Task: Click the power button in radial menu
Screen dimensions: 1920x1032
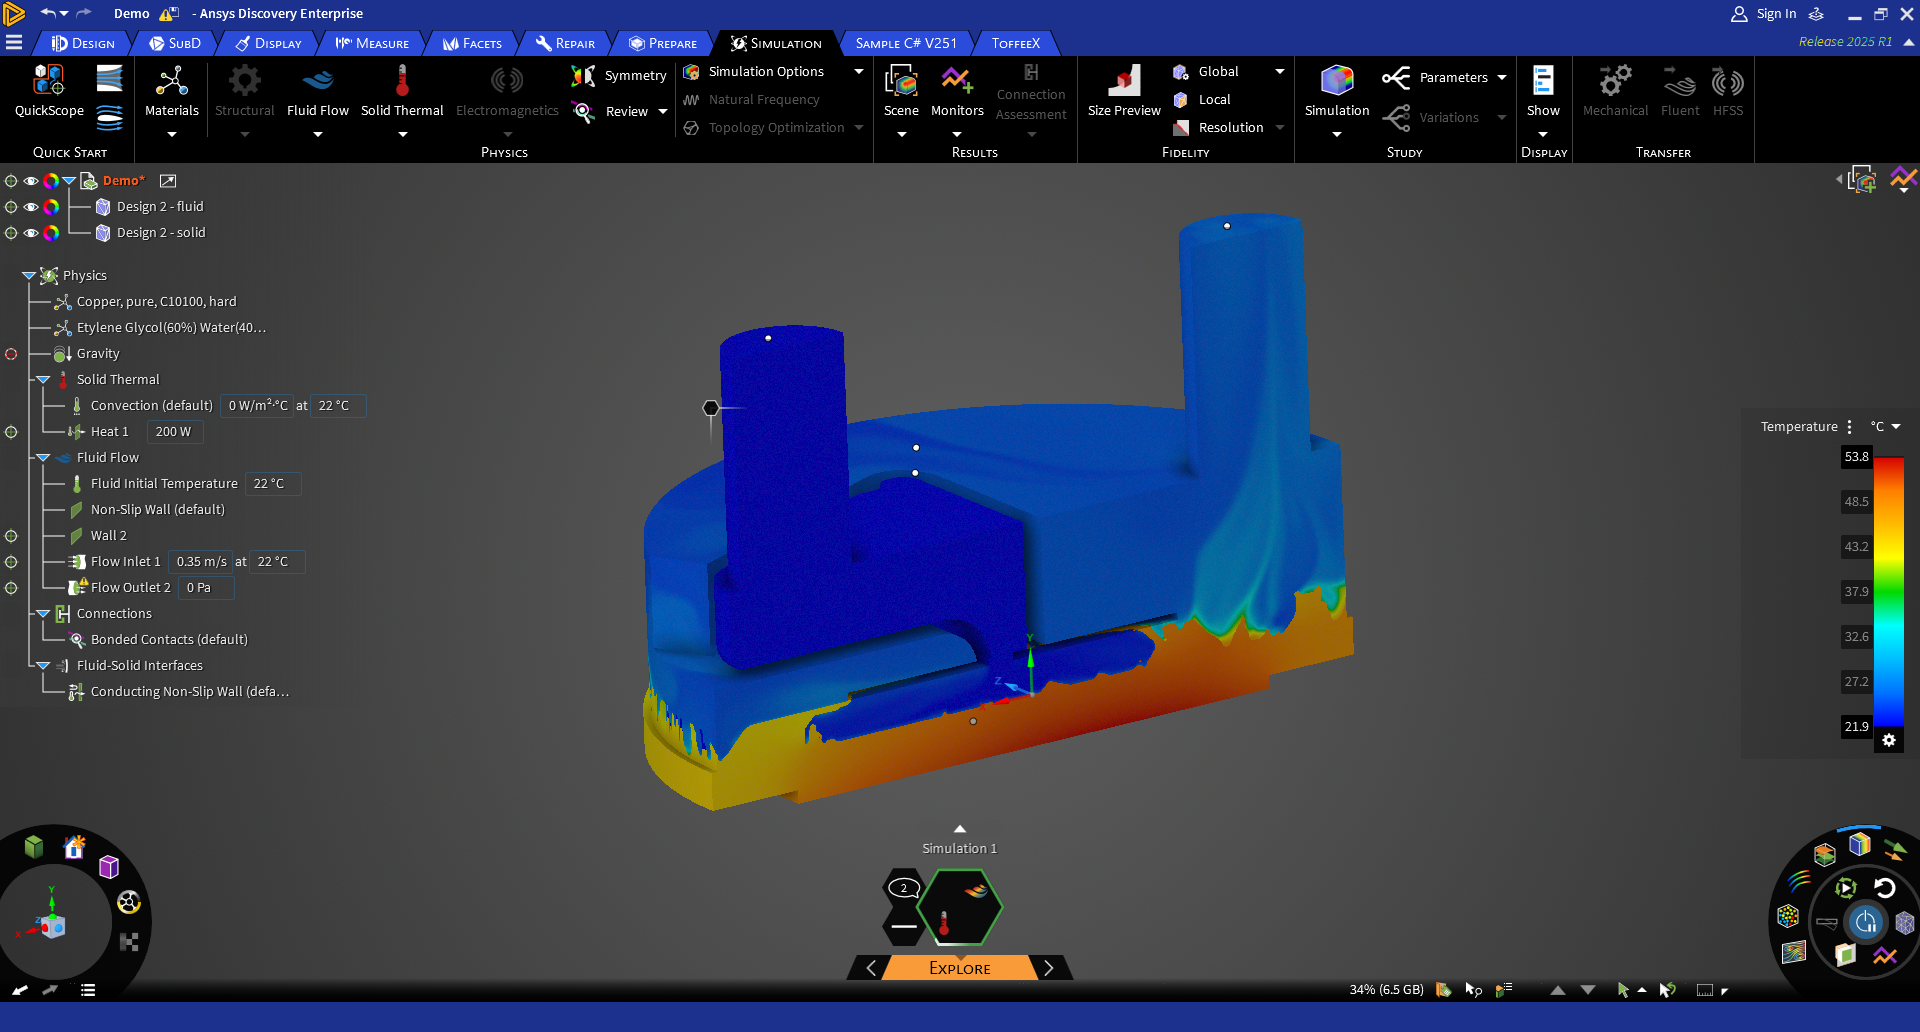Action: coord(1866,922)
